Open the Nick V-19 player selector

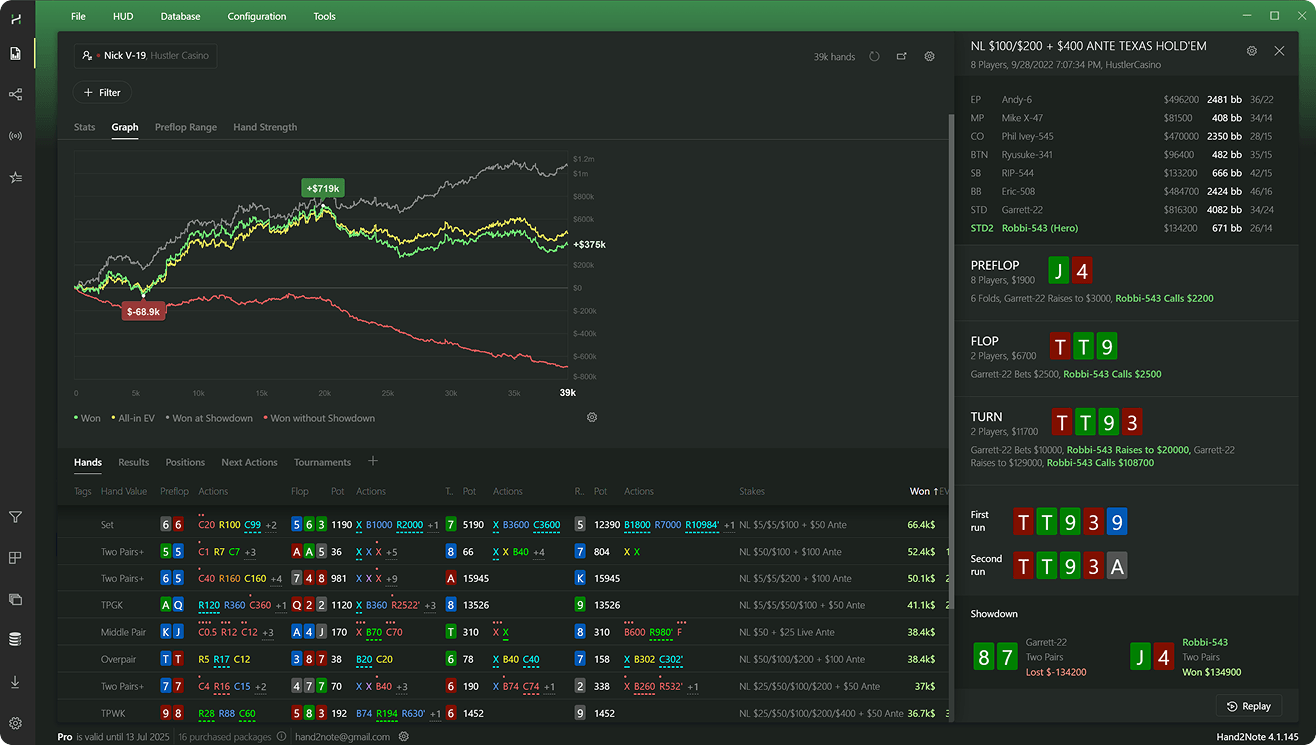145,56
